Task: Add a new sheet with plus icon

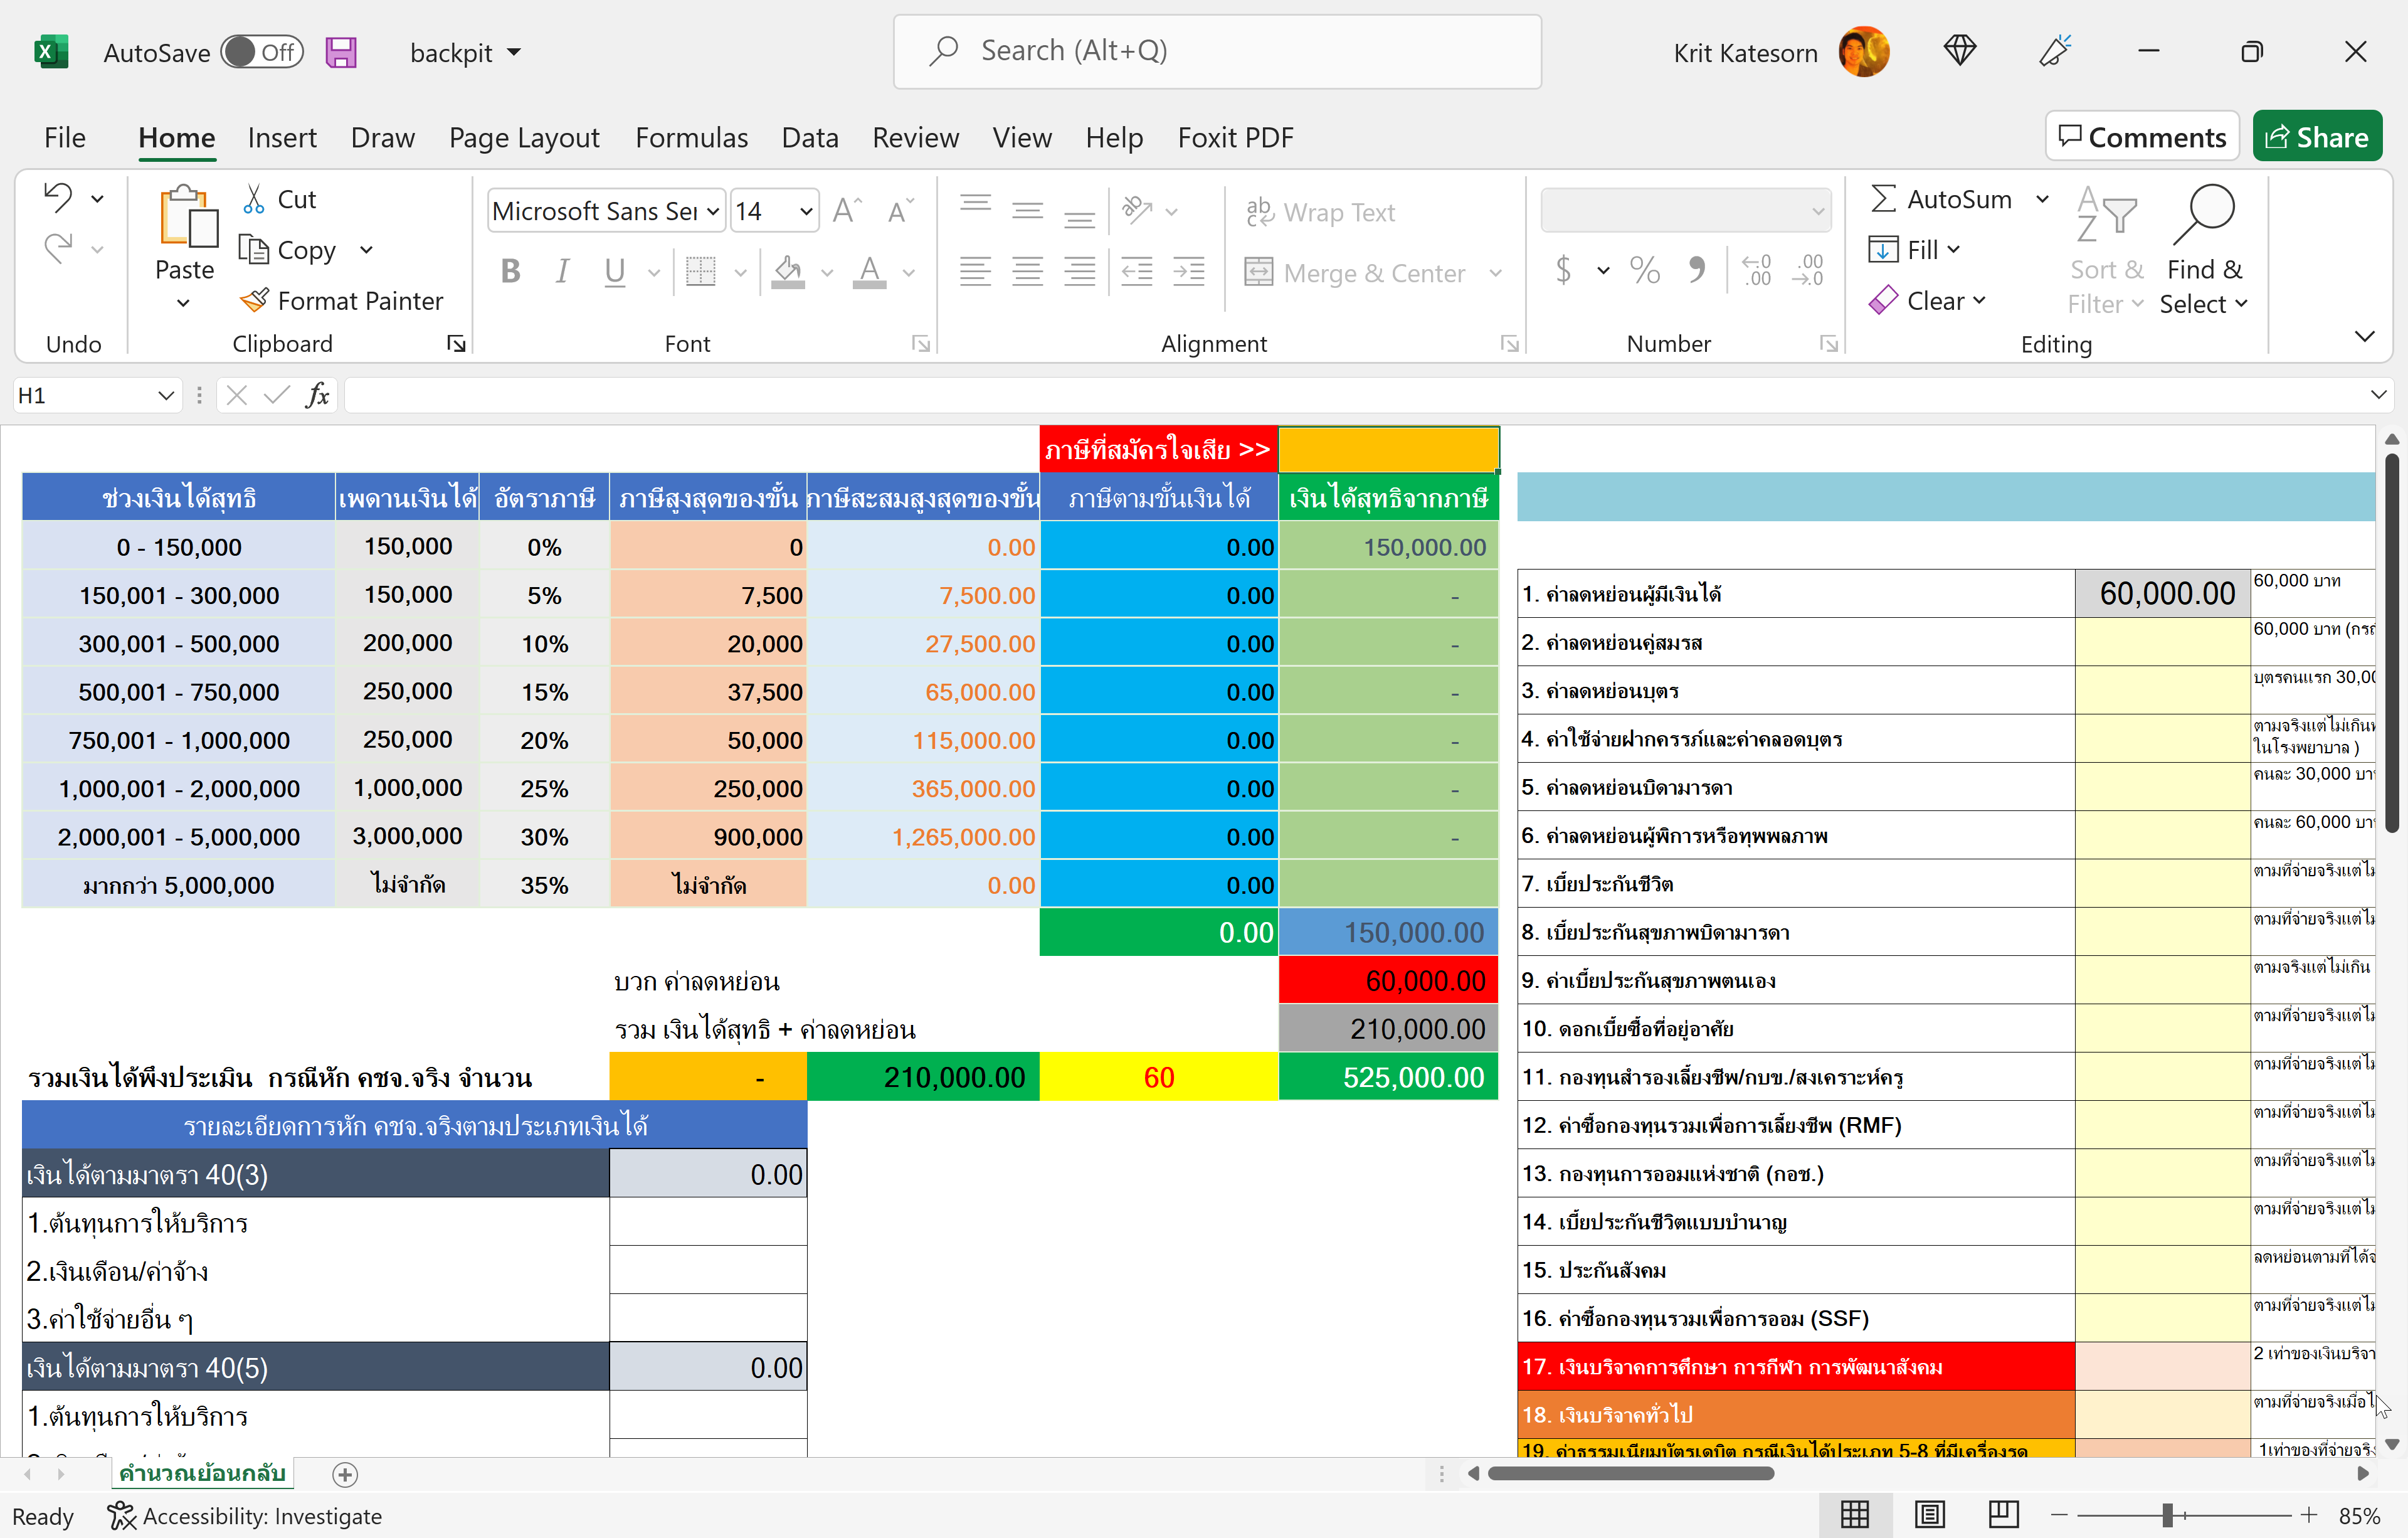Action: coord(345,1474)
